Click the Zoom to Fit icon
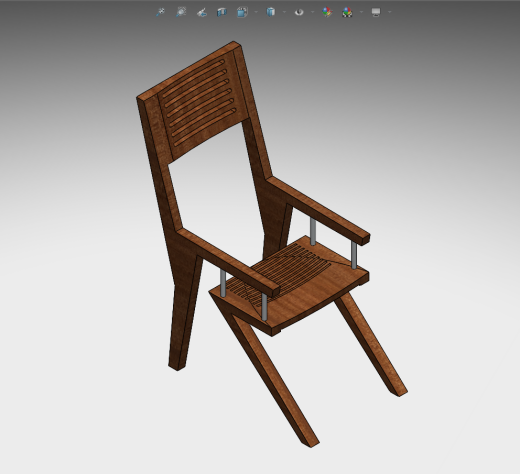Viewport: 520px width, 474px height. [x=160, y=12]
